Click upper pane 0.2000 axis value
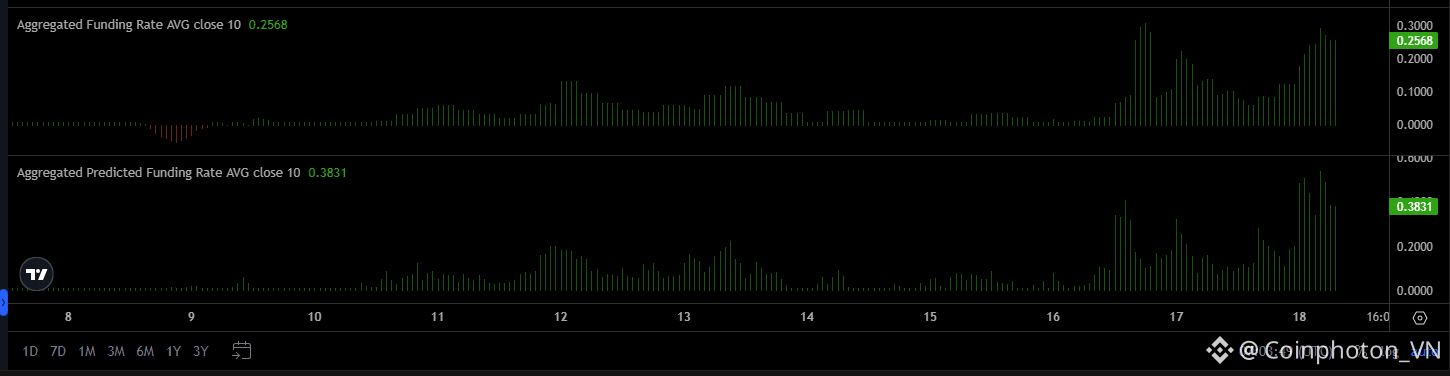The image size is (1450, 376). tap(1415, 59)
